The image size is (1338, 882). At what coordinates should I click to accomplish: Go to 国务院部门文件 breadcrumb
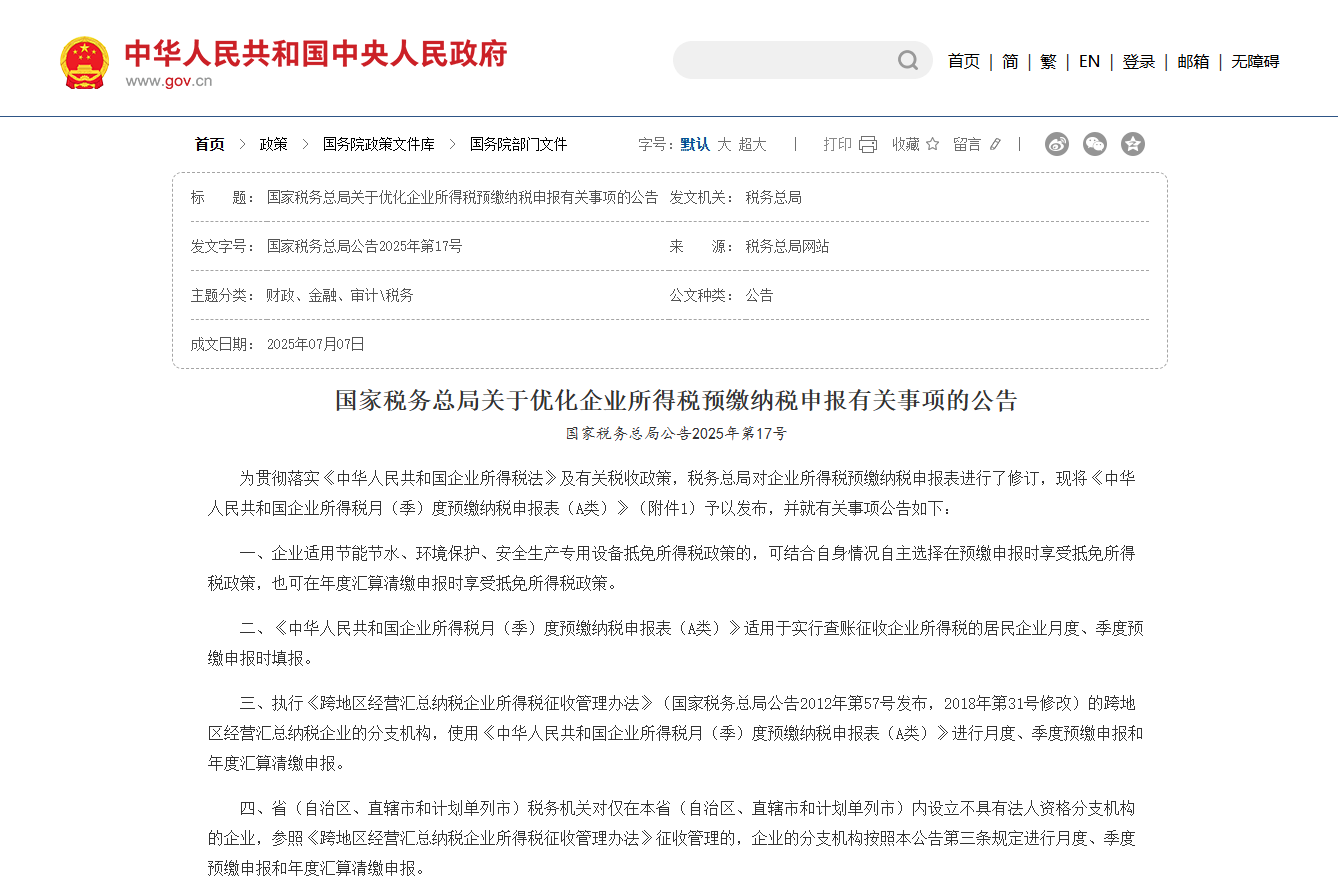tap(518, 145)
